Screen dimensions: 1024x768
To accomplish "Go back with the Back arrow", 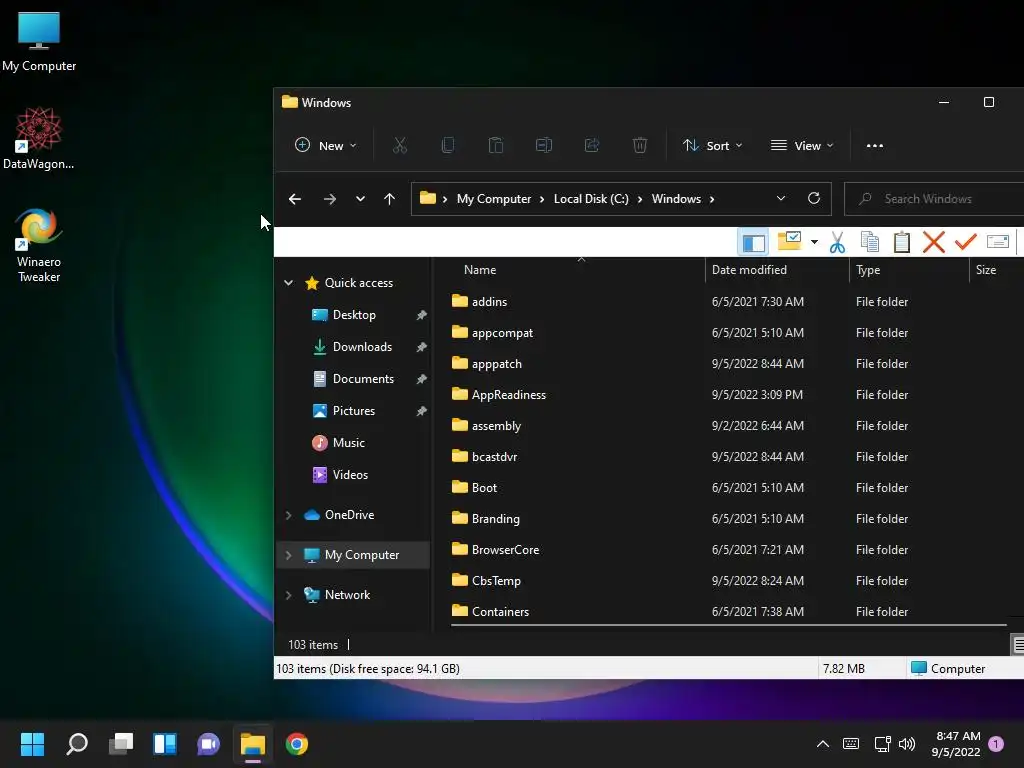I will (x=295, y=199).
